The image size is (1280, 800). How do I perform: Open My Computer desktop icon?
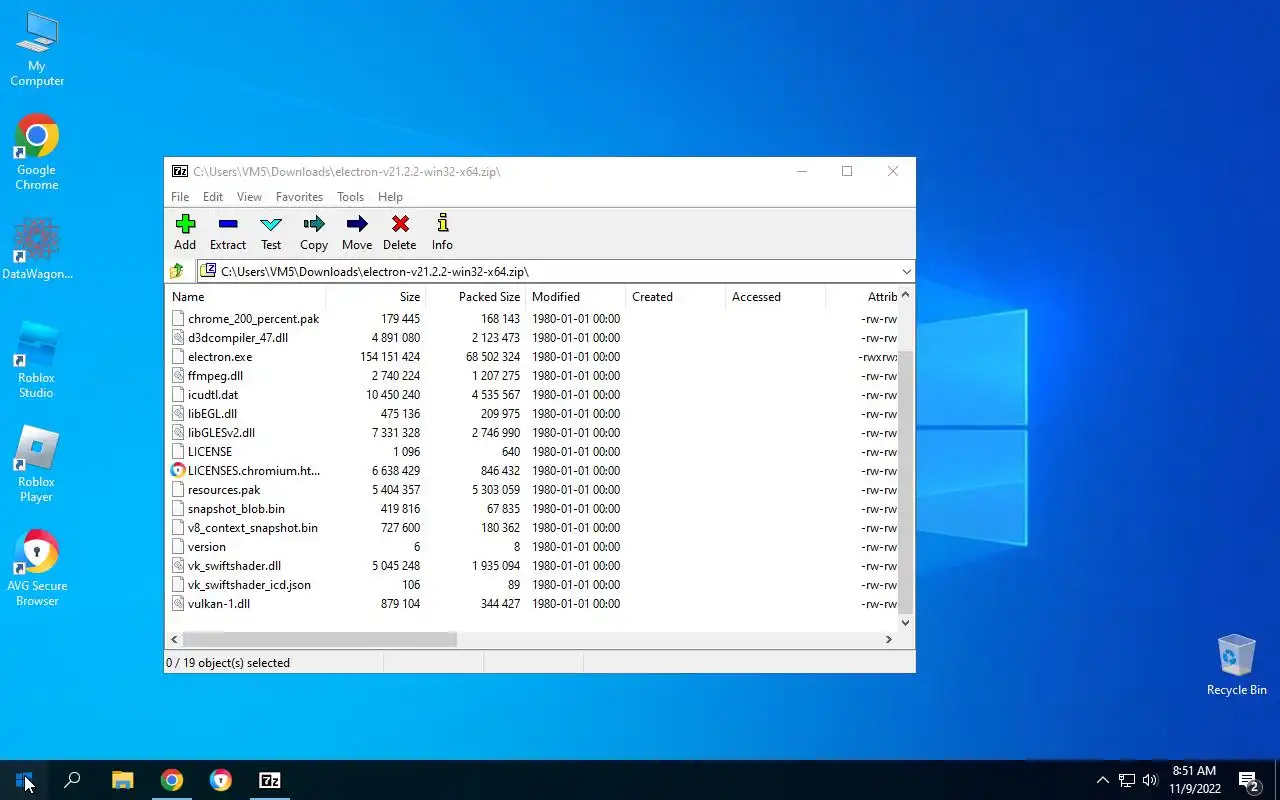coord(37,50)
